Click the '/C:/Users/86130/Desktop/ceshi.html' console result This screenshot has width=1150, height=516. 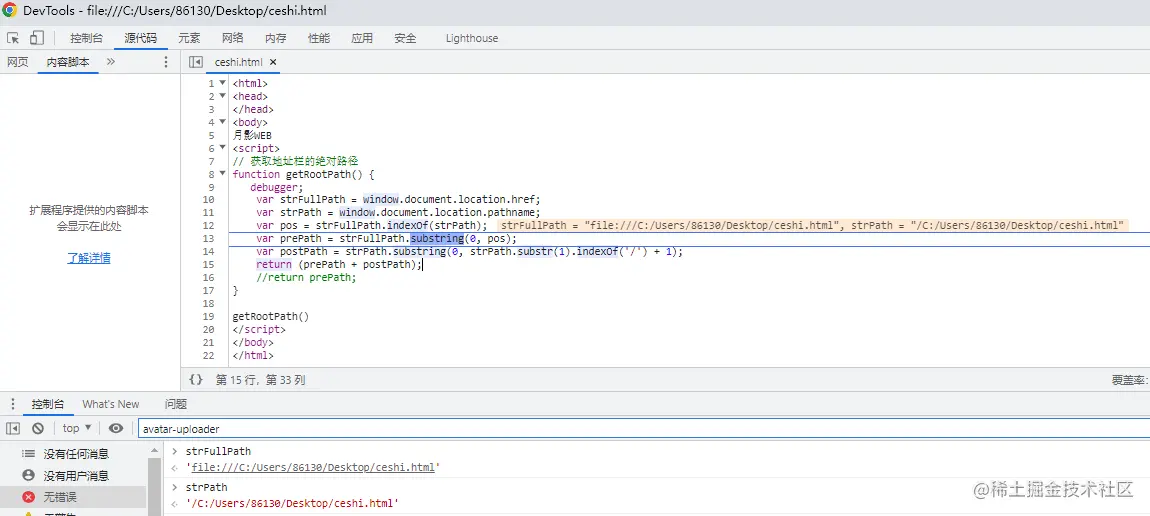point(292,504)
